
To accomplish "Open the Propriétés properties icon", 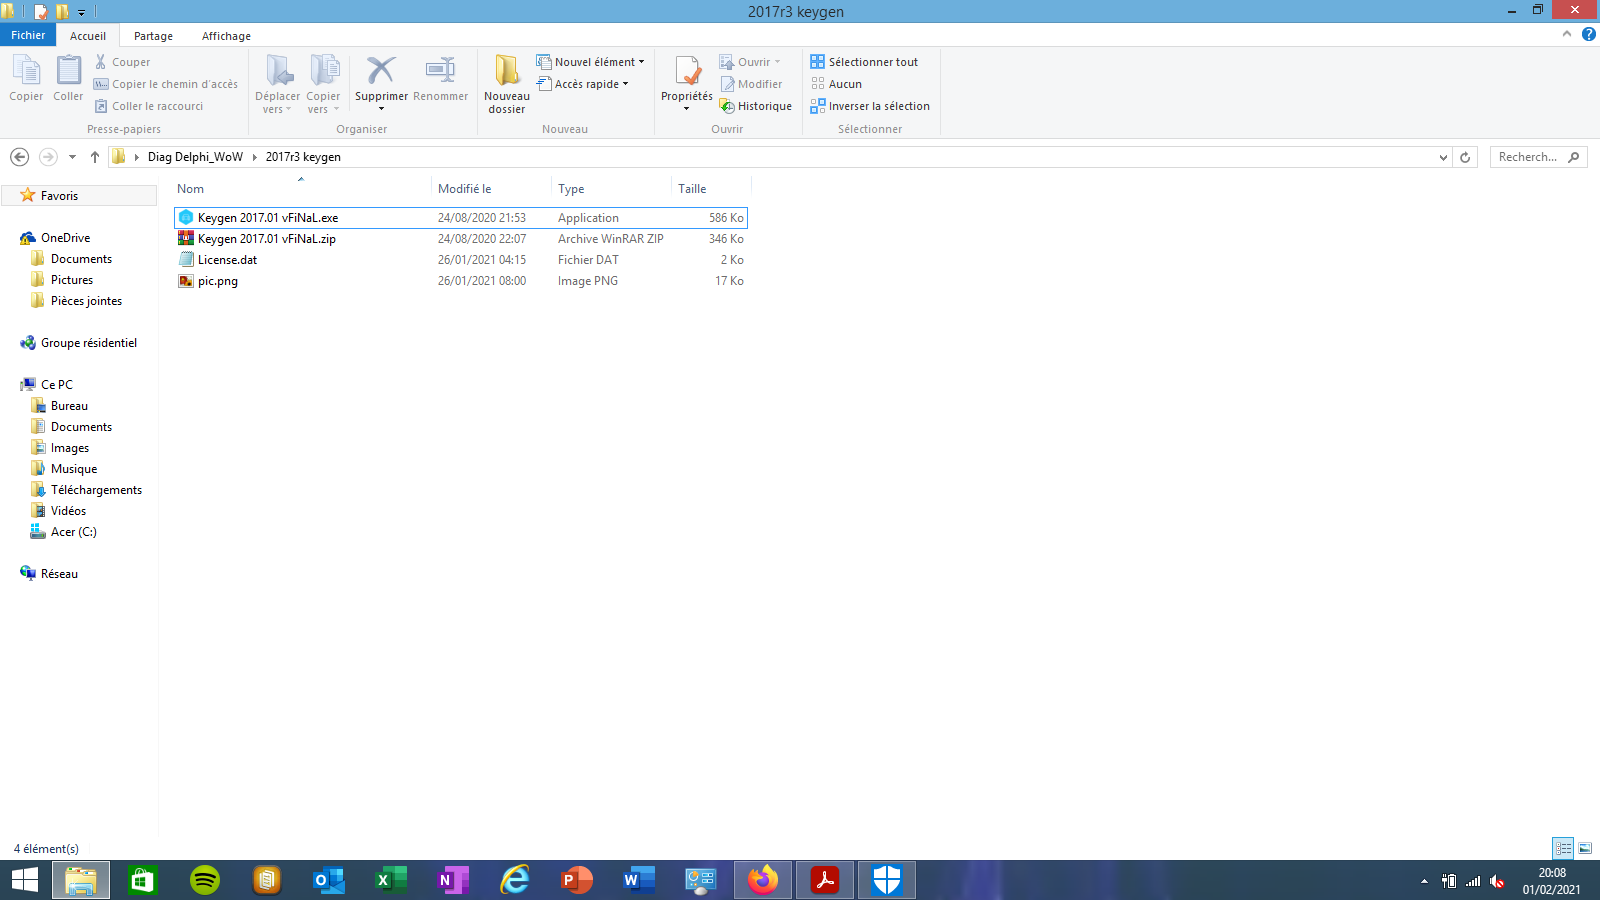I will tap(687, 72).
